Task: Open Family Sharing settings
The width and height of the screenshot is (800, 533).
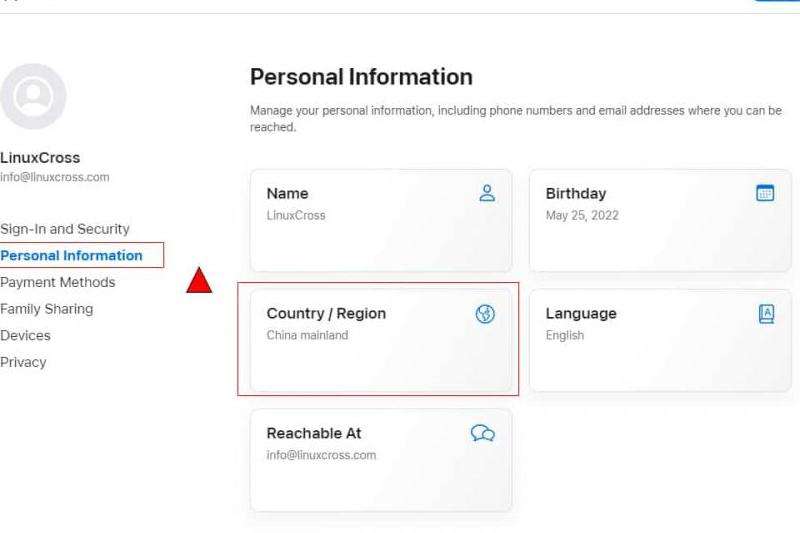Action: pos(47,309)
